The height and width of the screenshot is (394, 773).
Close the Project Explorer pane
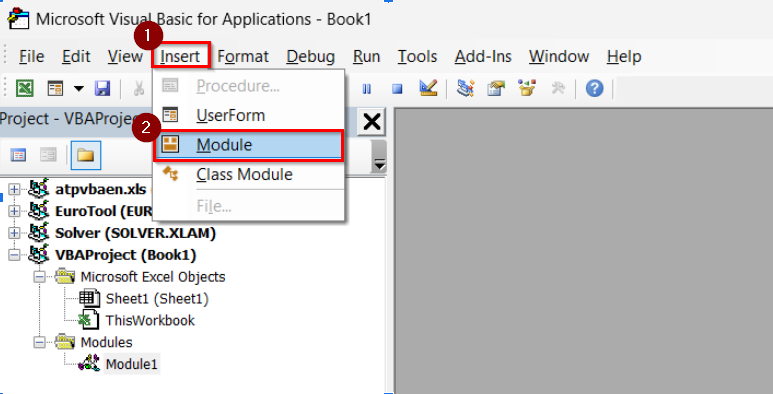(x=371, y=121)
